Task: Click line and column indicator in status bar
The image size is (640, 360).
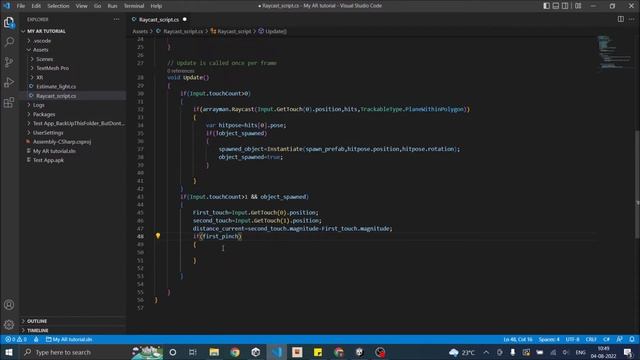Action: point(518,340)
